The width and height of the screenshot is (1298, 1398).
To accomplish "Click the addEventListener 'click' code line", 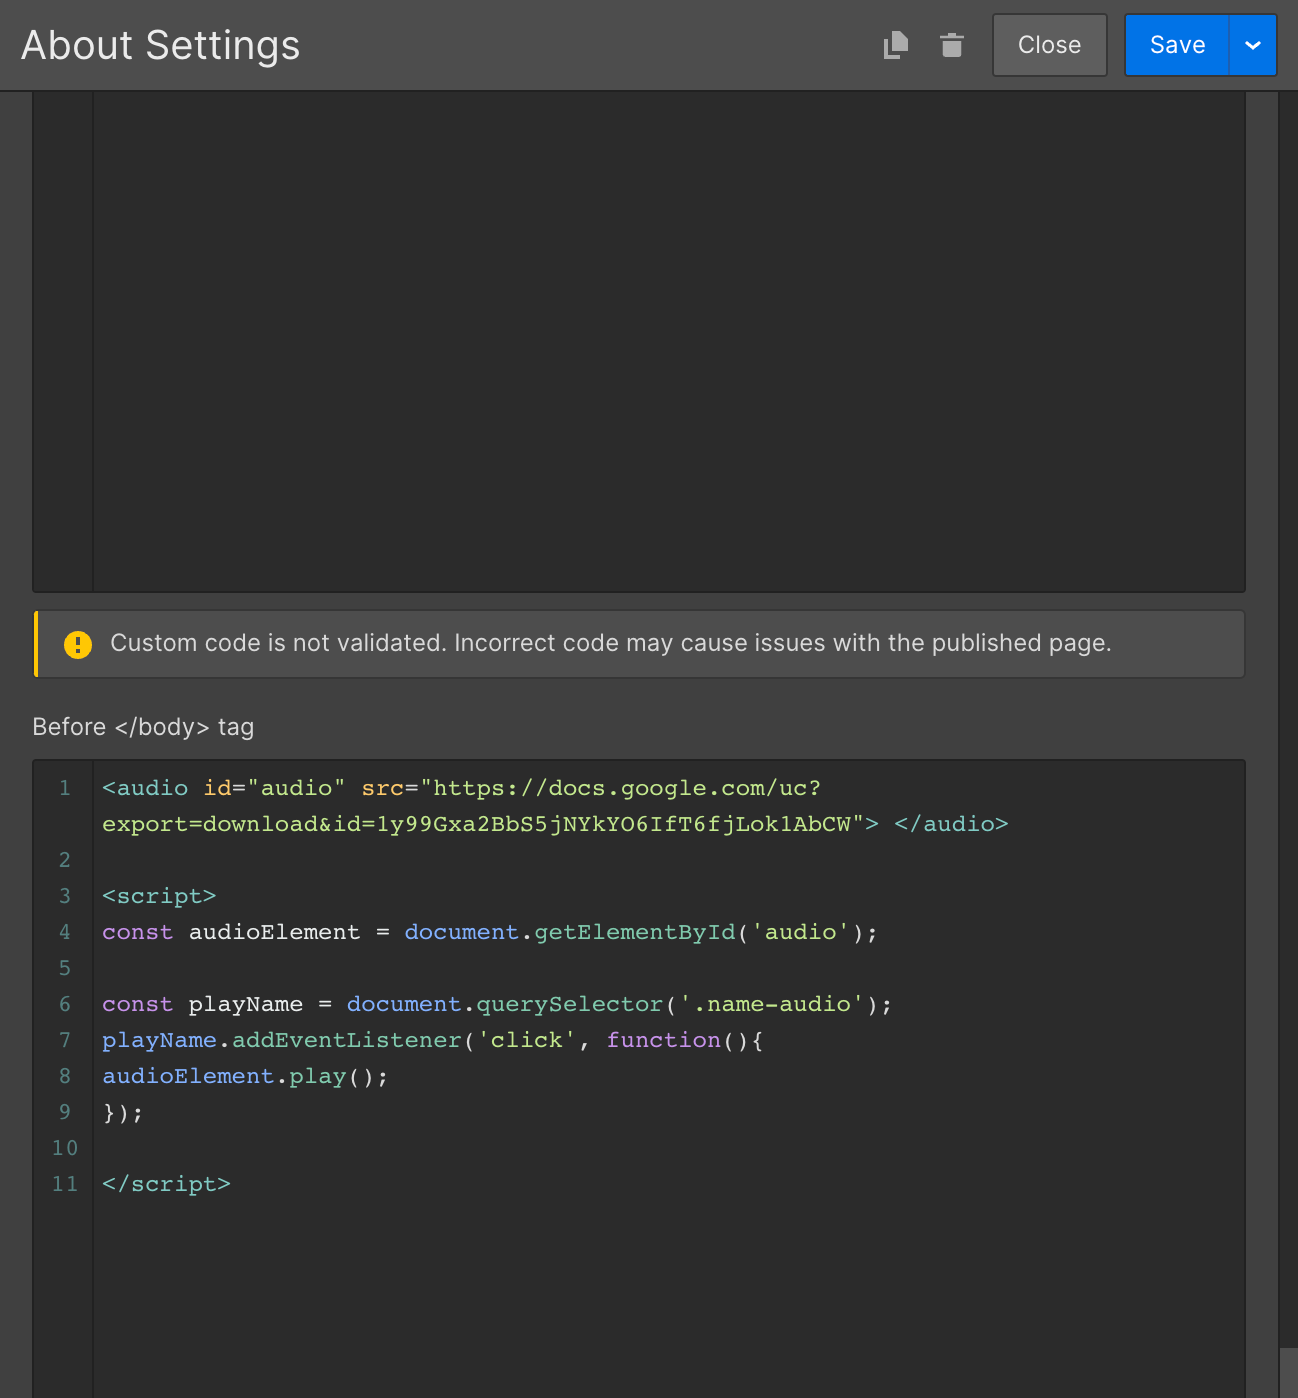I will coord(432,1040).
